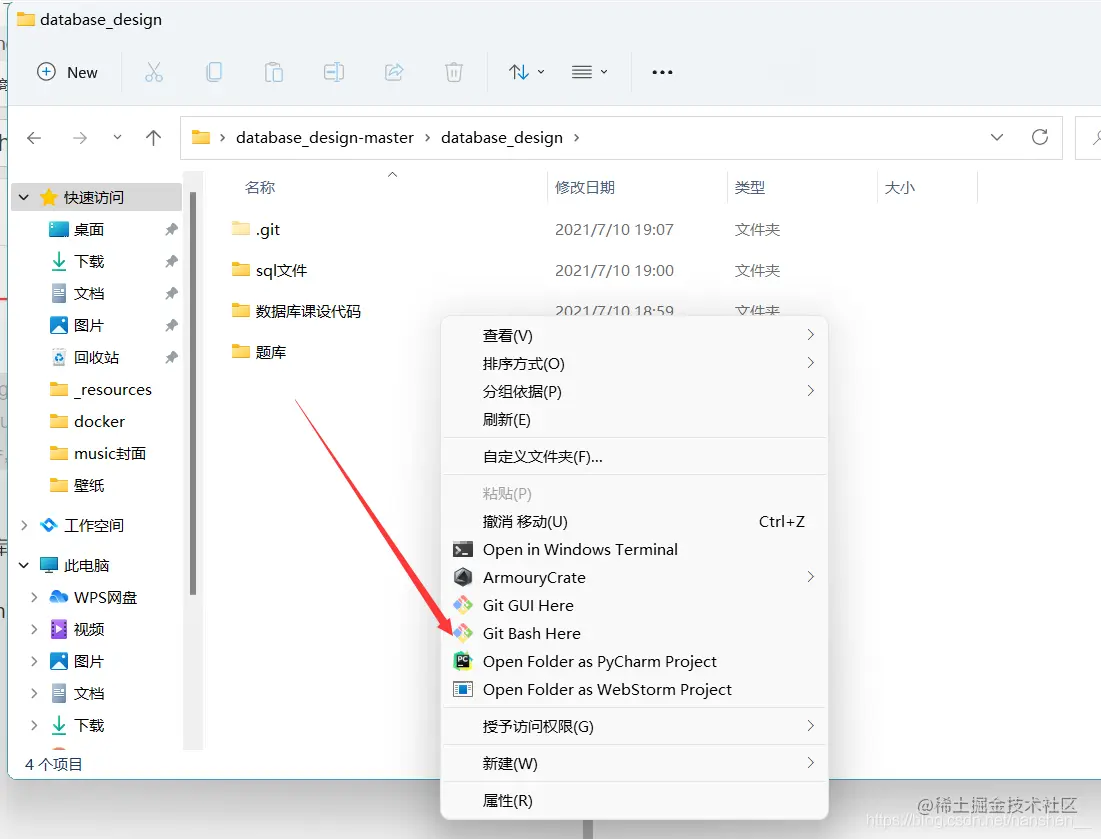
Task: Unpin 桌面 using its pin icon
Action: 171,230
